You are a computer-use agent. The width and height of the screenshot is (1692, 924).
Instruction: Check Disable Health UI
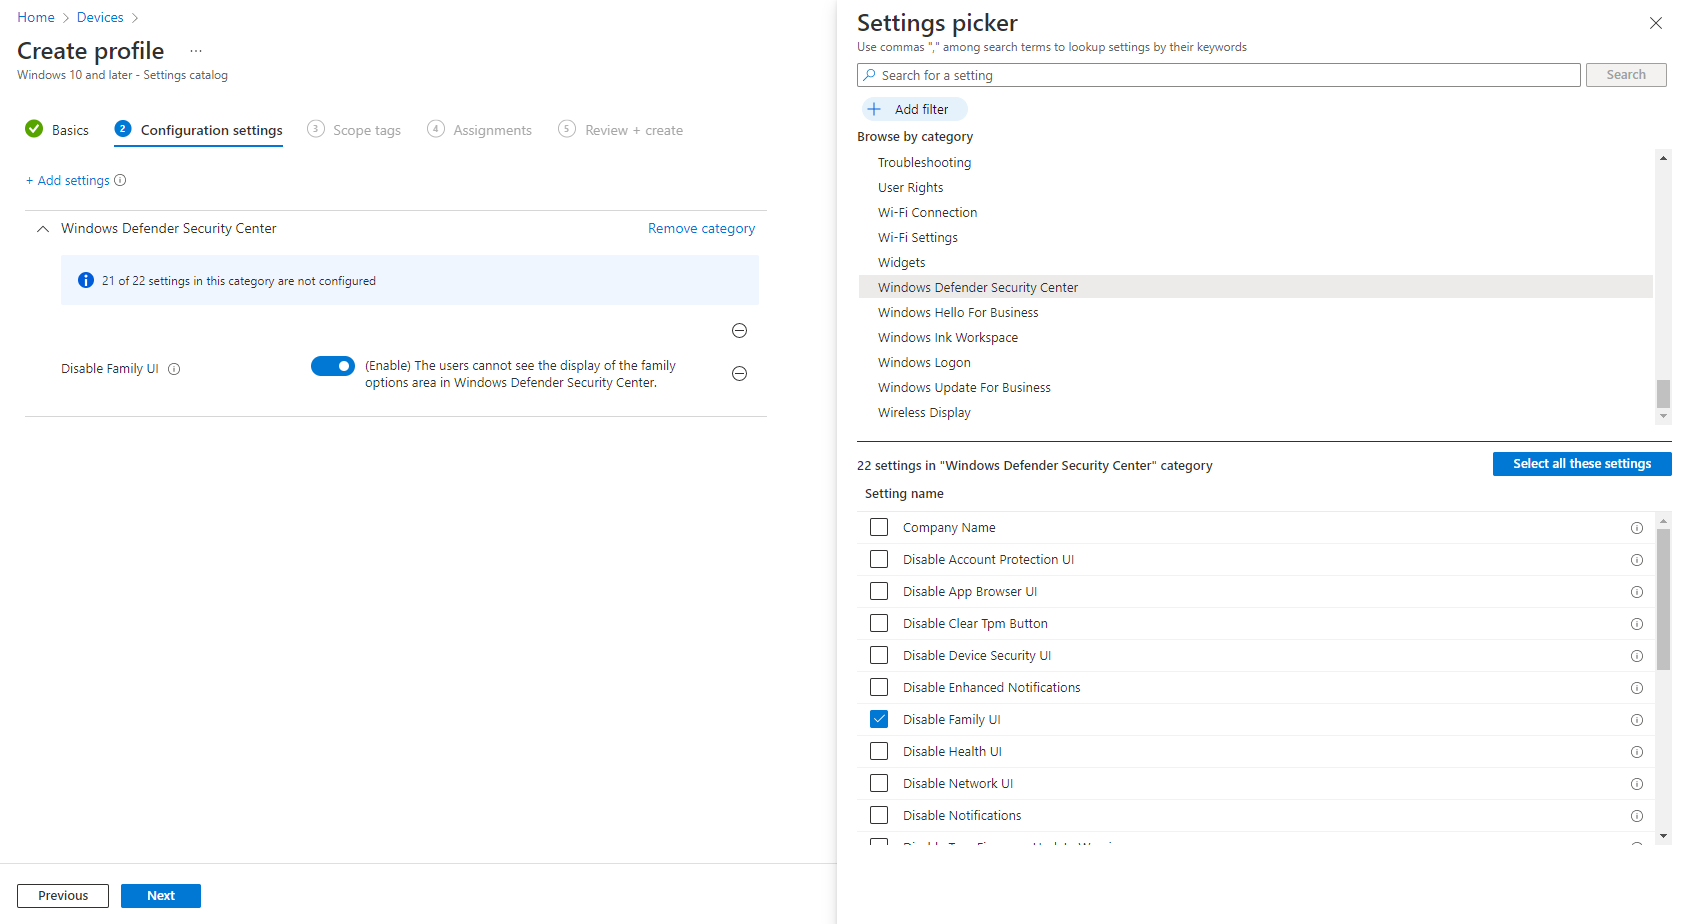879,751
